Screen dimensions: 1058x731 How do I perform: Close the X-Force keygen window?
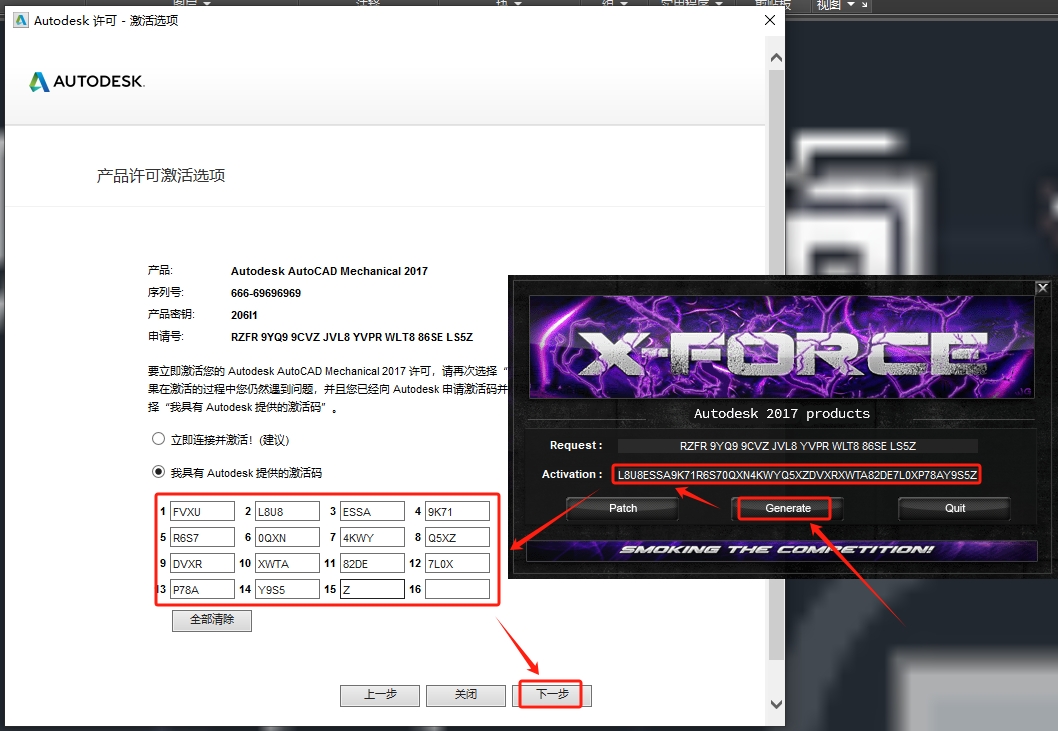(1042, 288)
